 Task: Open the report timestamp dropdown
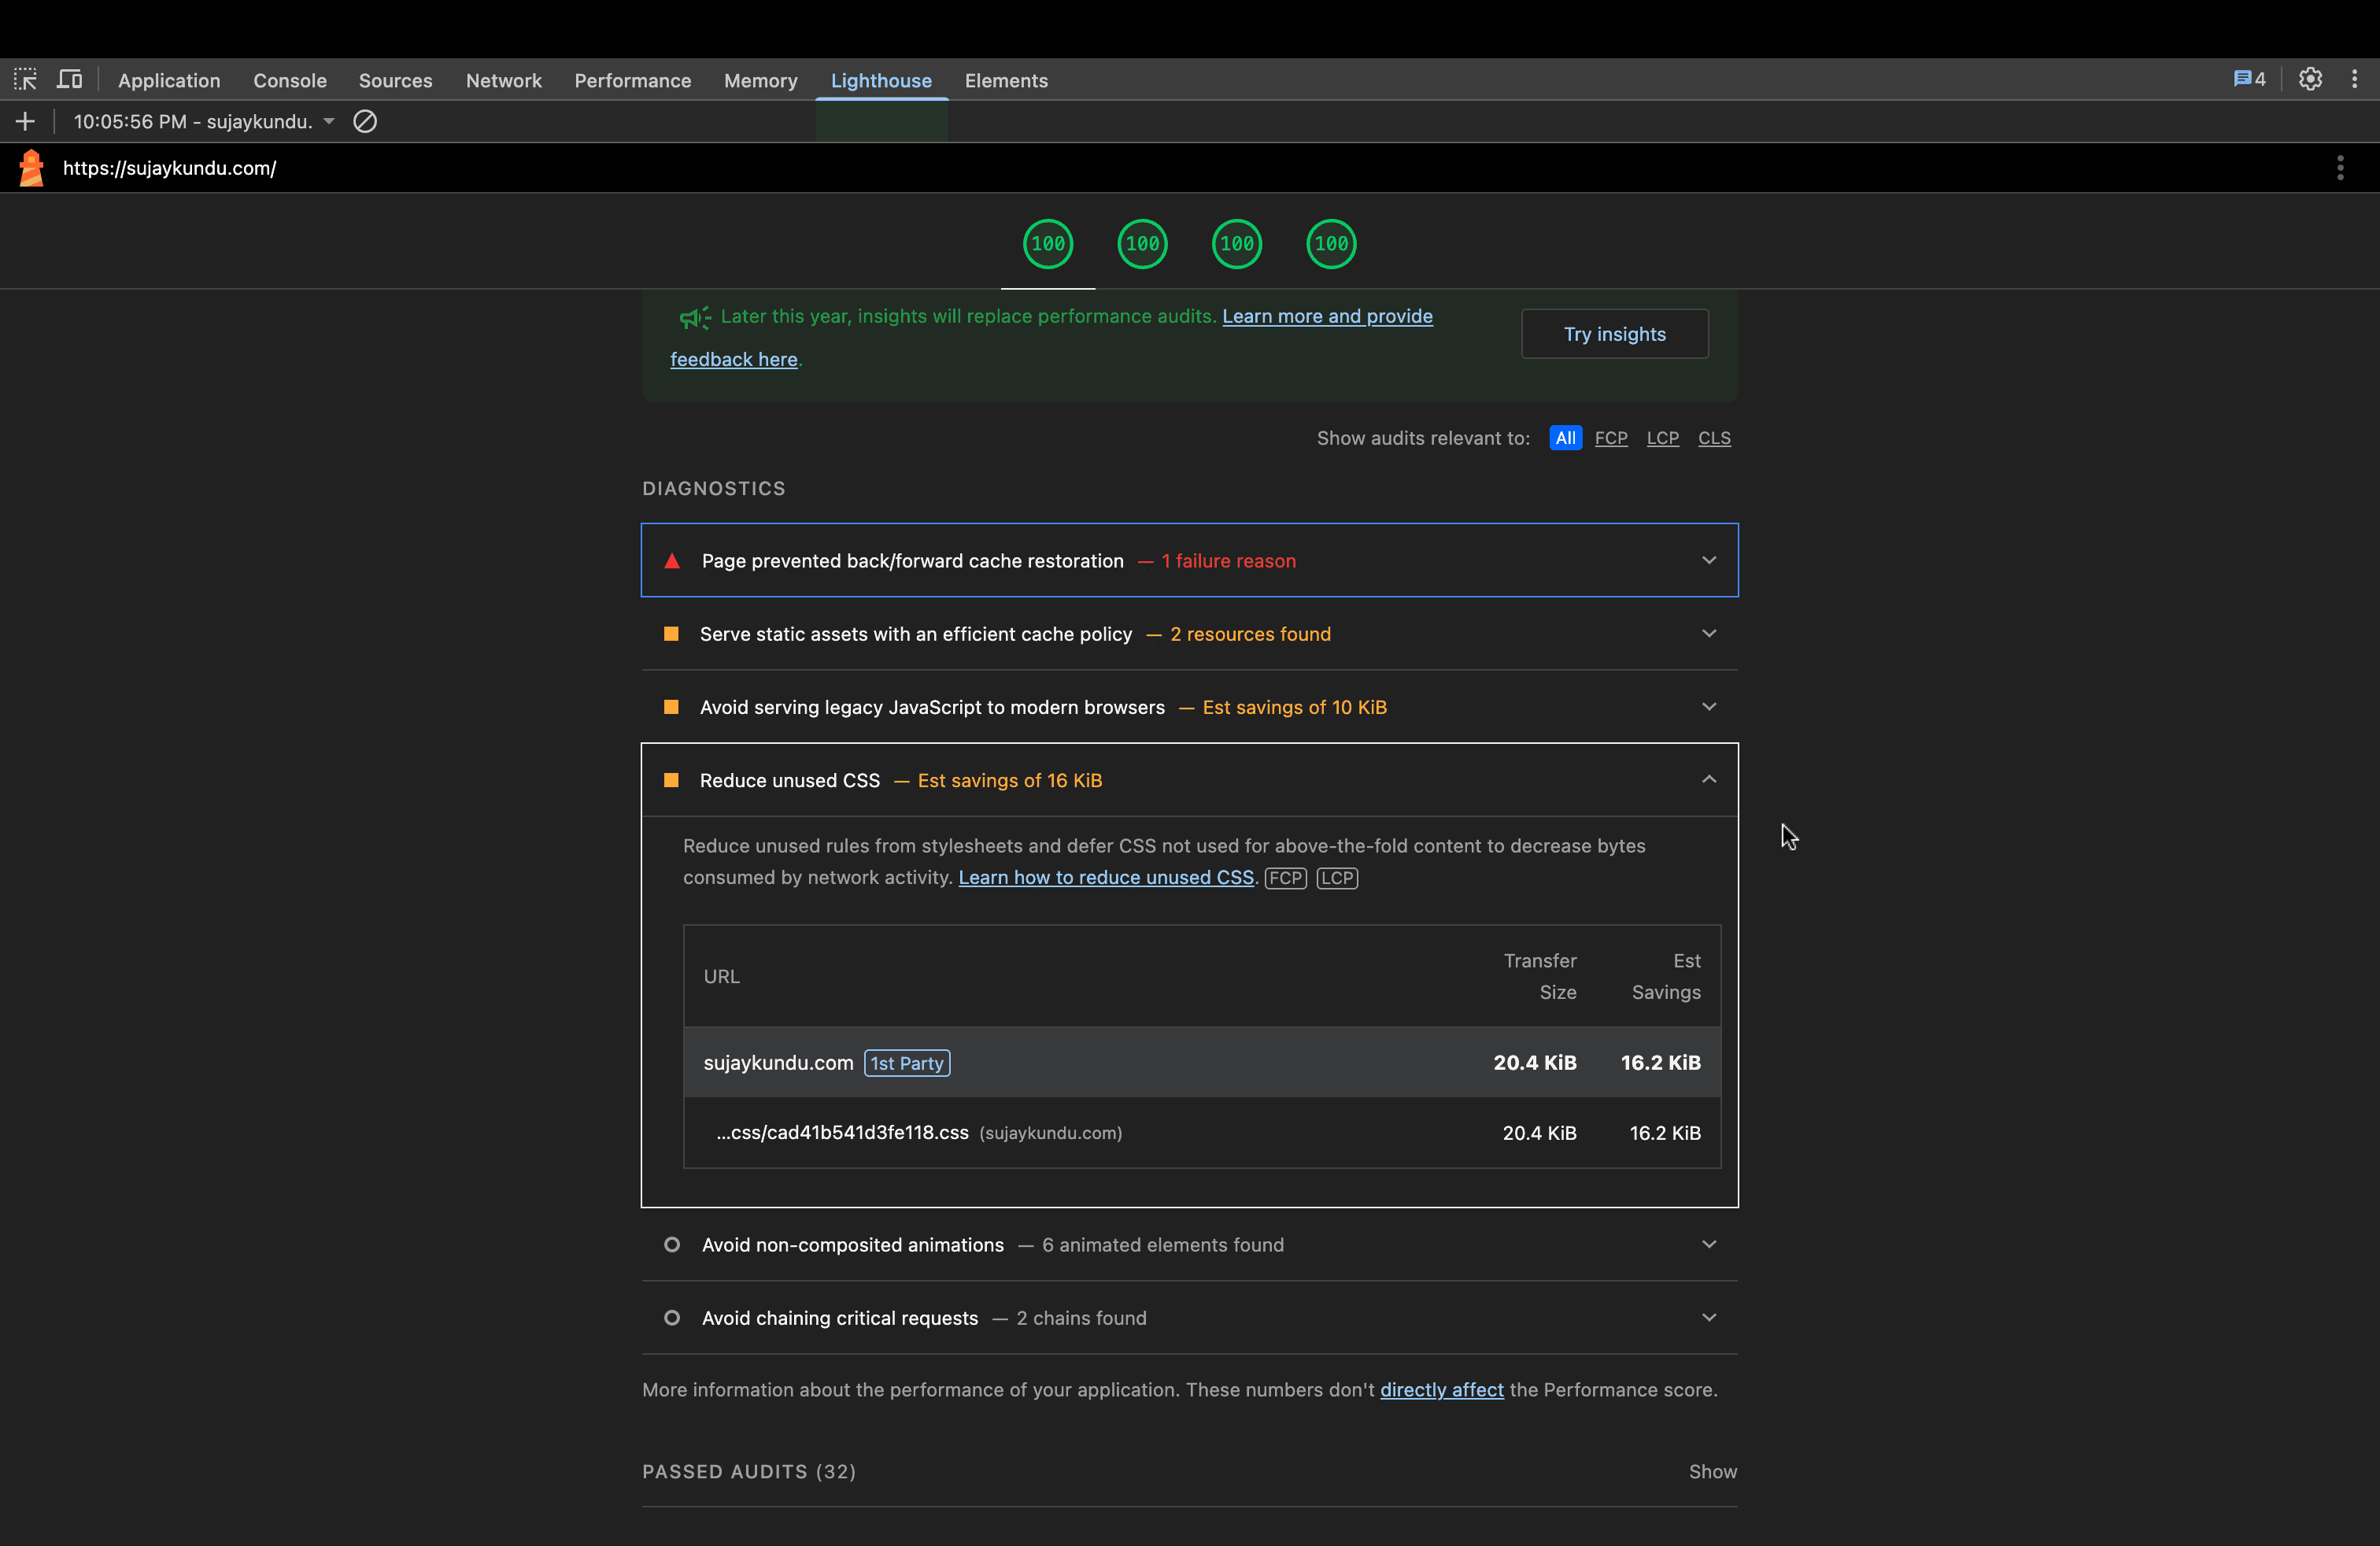(x=329, y=121)
